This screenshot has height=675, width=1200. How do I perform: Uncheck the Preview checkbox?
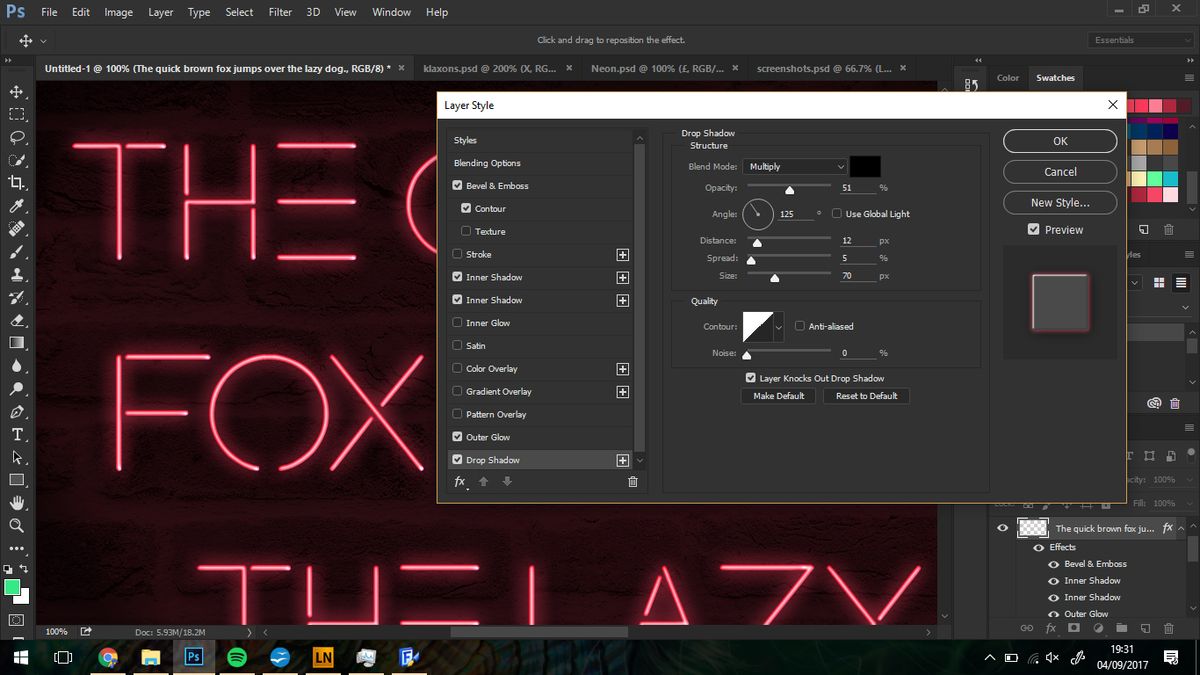click(x=1034, y=229)
